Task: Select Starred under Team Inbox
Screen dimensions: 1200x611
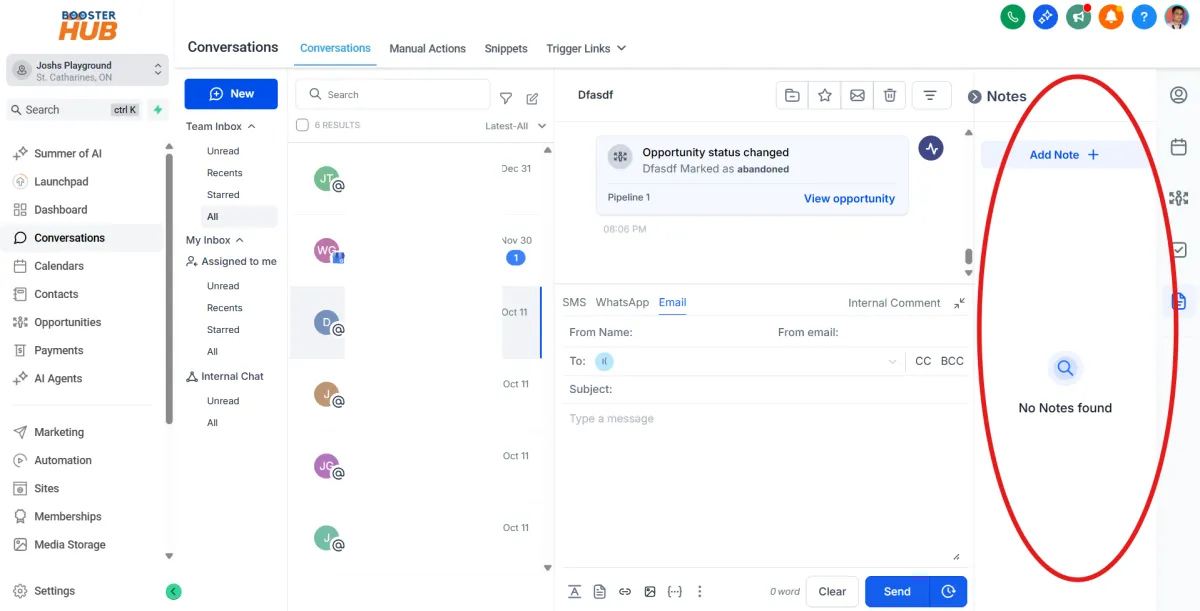Action: [223, 195]
